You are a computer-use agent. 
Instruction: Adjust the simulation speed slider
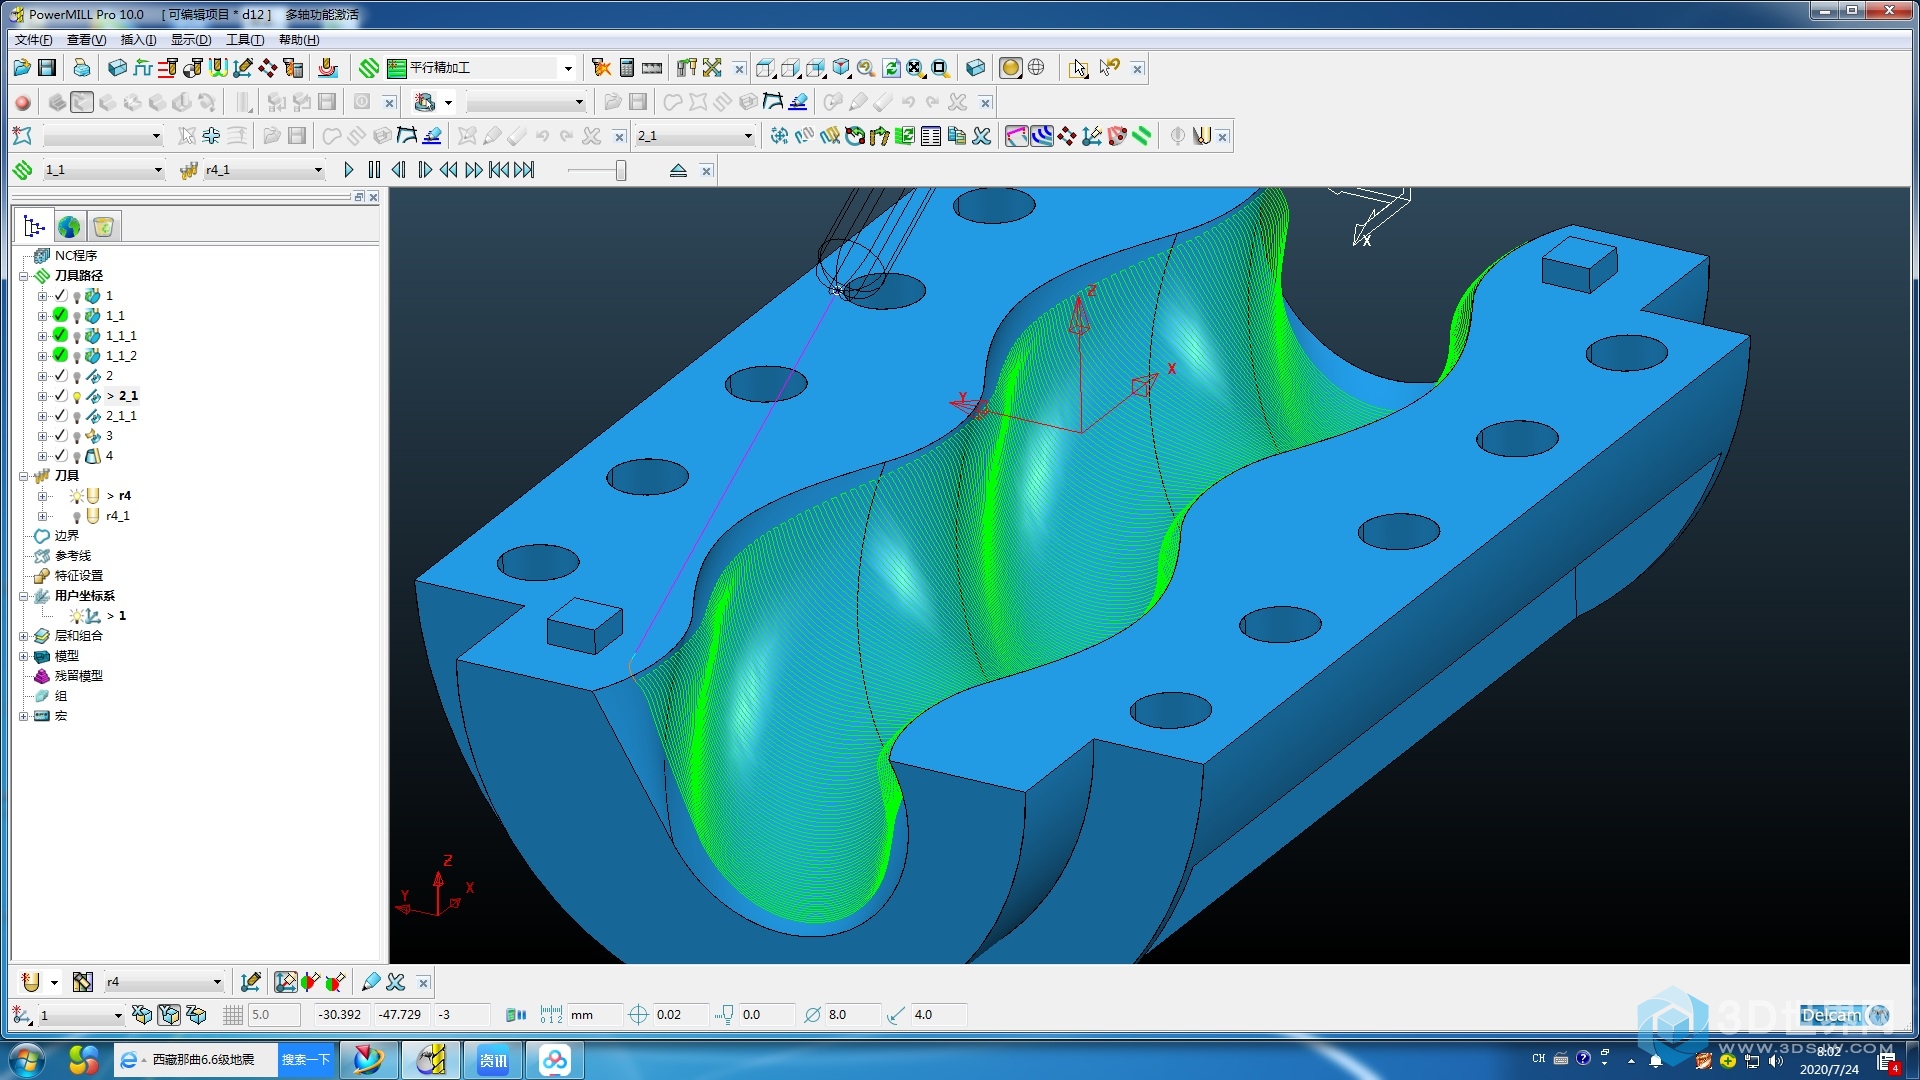pyautogui.click(x=620, y=170)
